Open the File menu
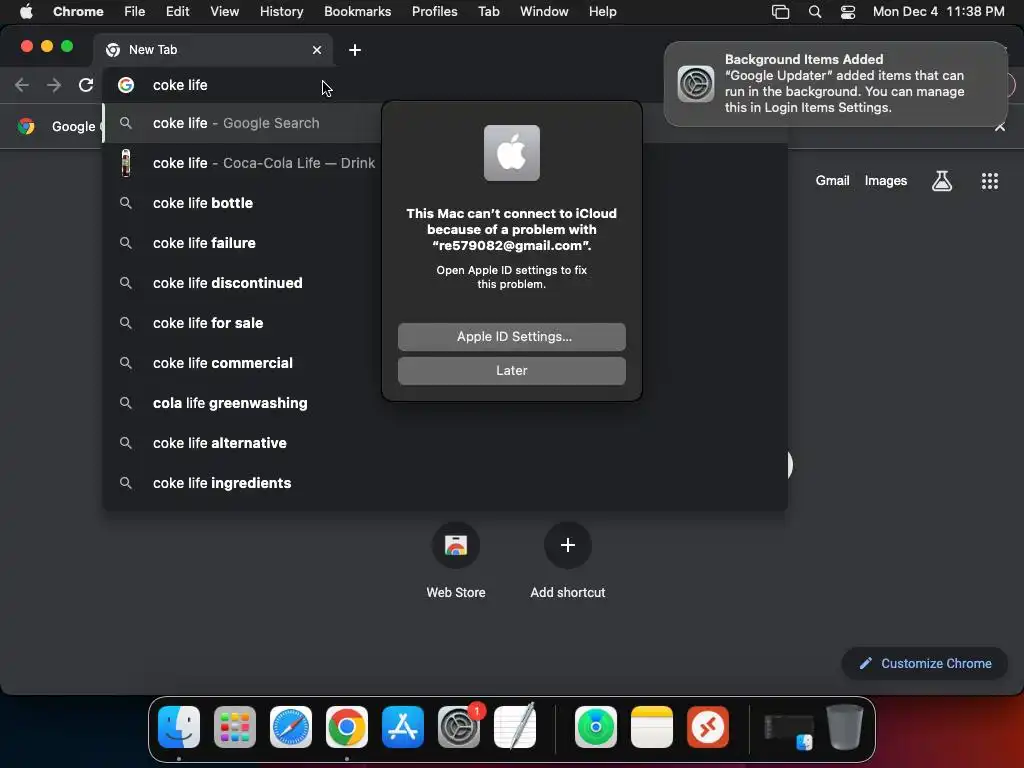1024x768 pixels. 135,12
